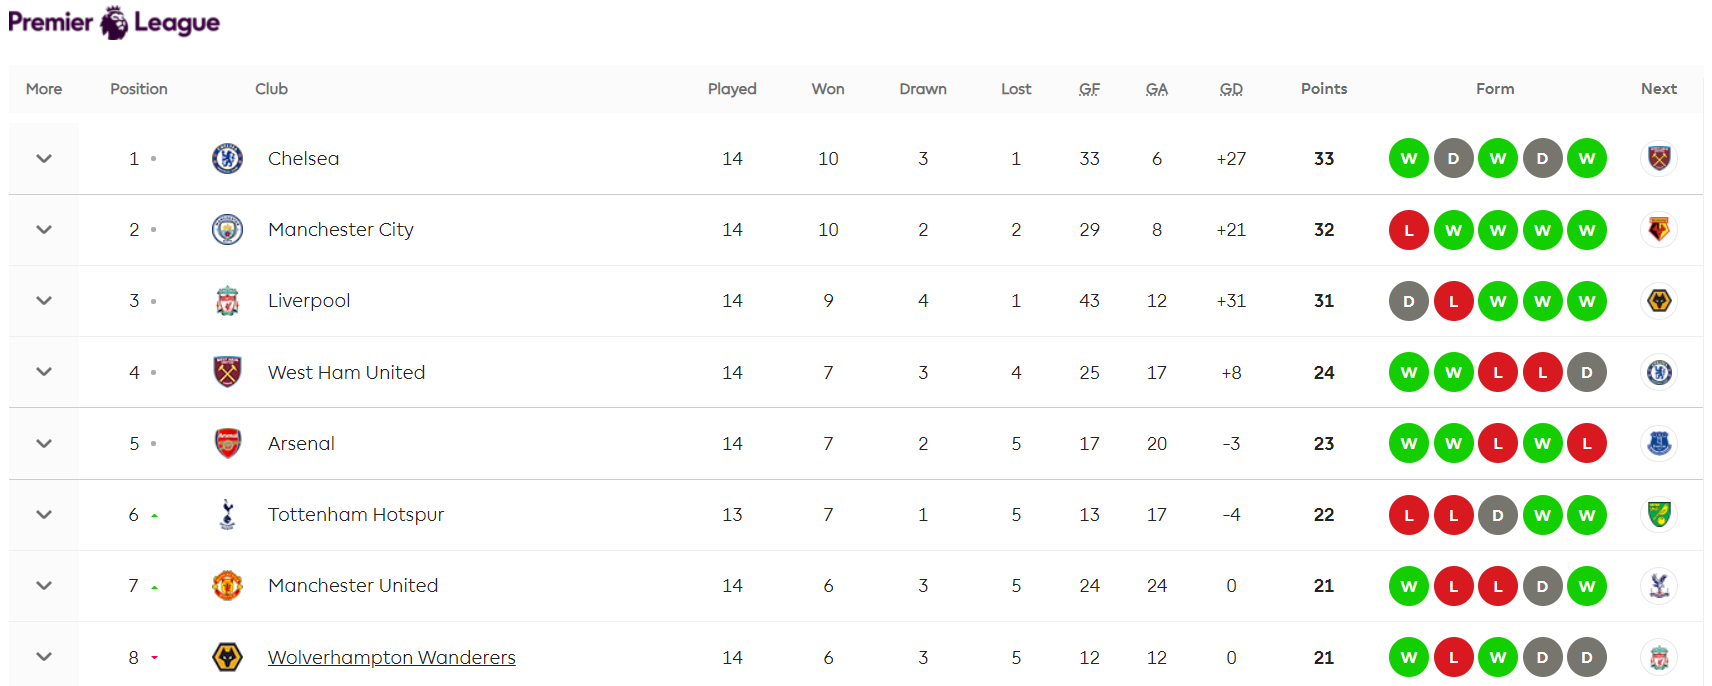
Task: Click Arsenal's most recent loss form circle
Action: [x=1587, y=443]
